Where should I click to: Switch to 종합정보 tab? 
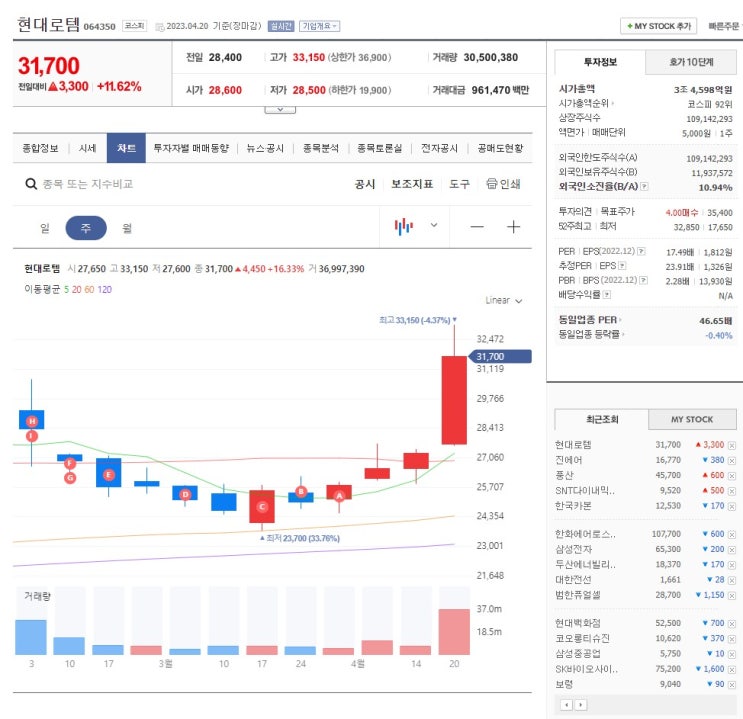(40, 148)
